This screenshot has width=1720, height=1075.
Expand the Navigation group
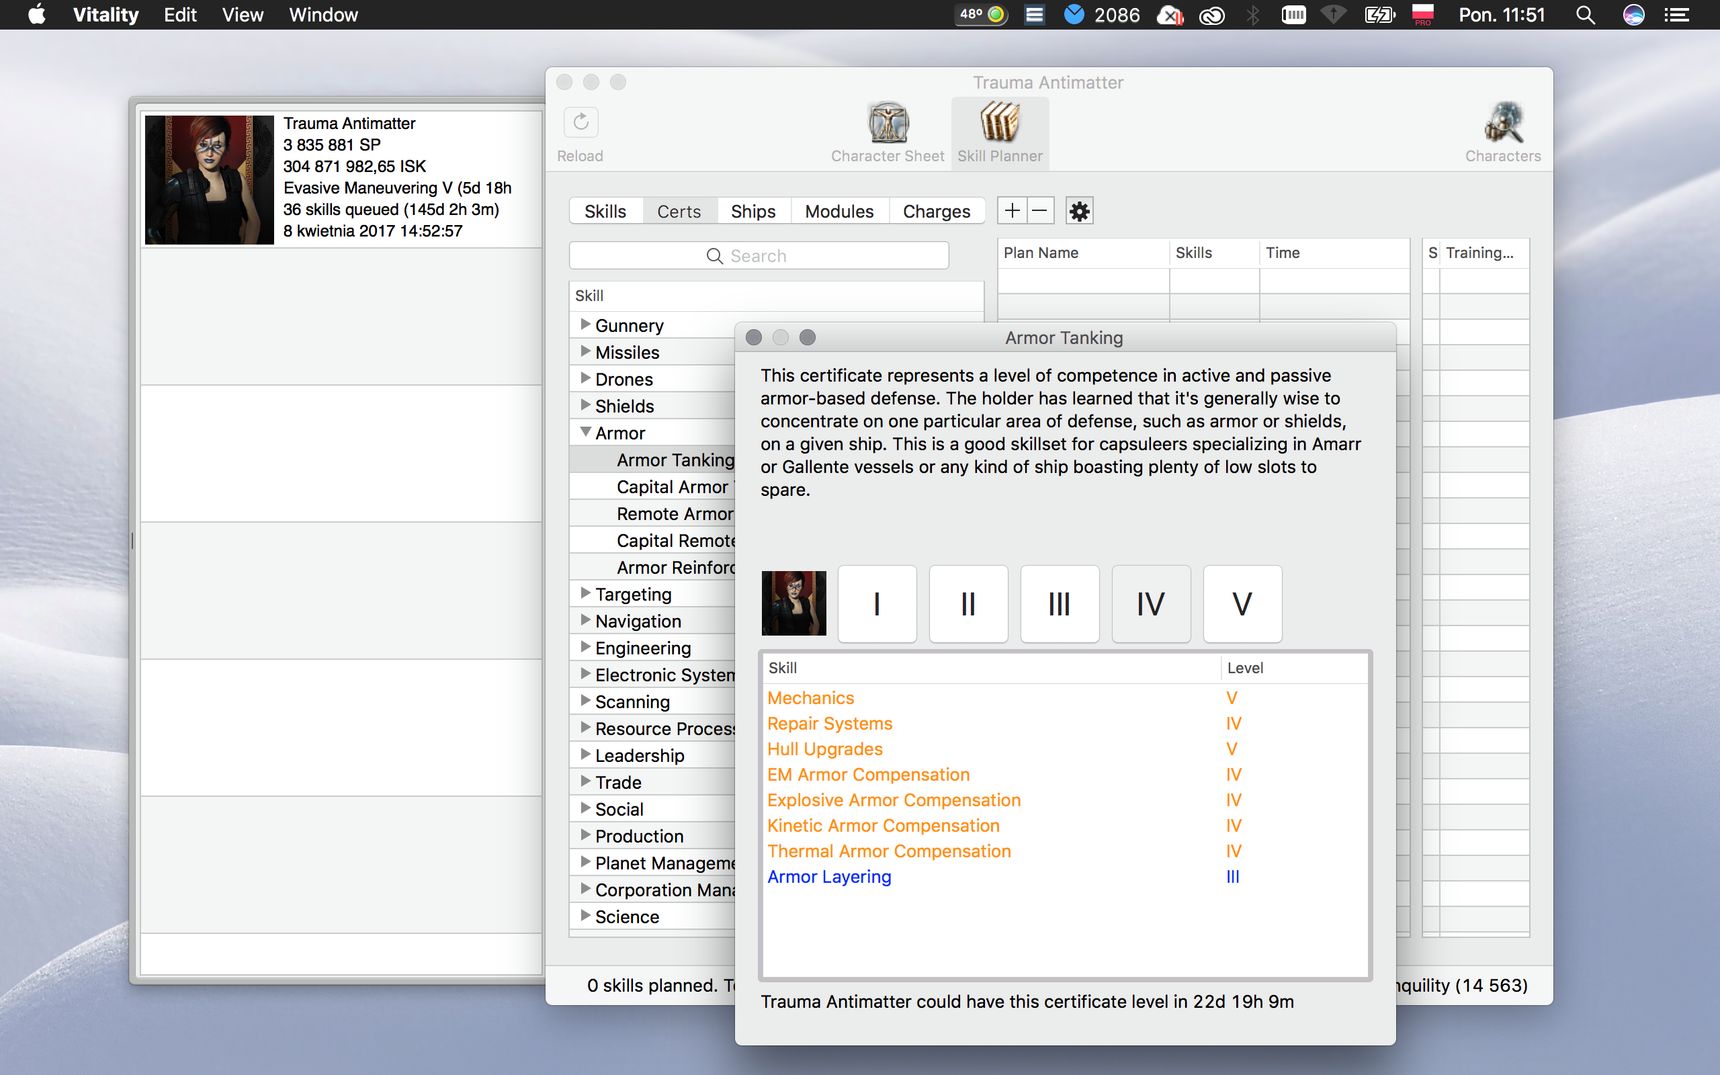pos(585,621)
